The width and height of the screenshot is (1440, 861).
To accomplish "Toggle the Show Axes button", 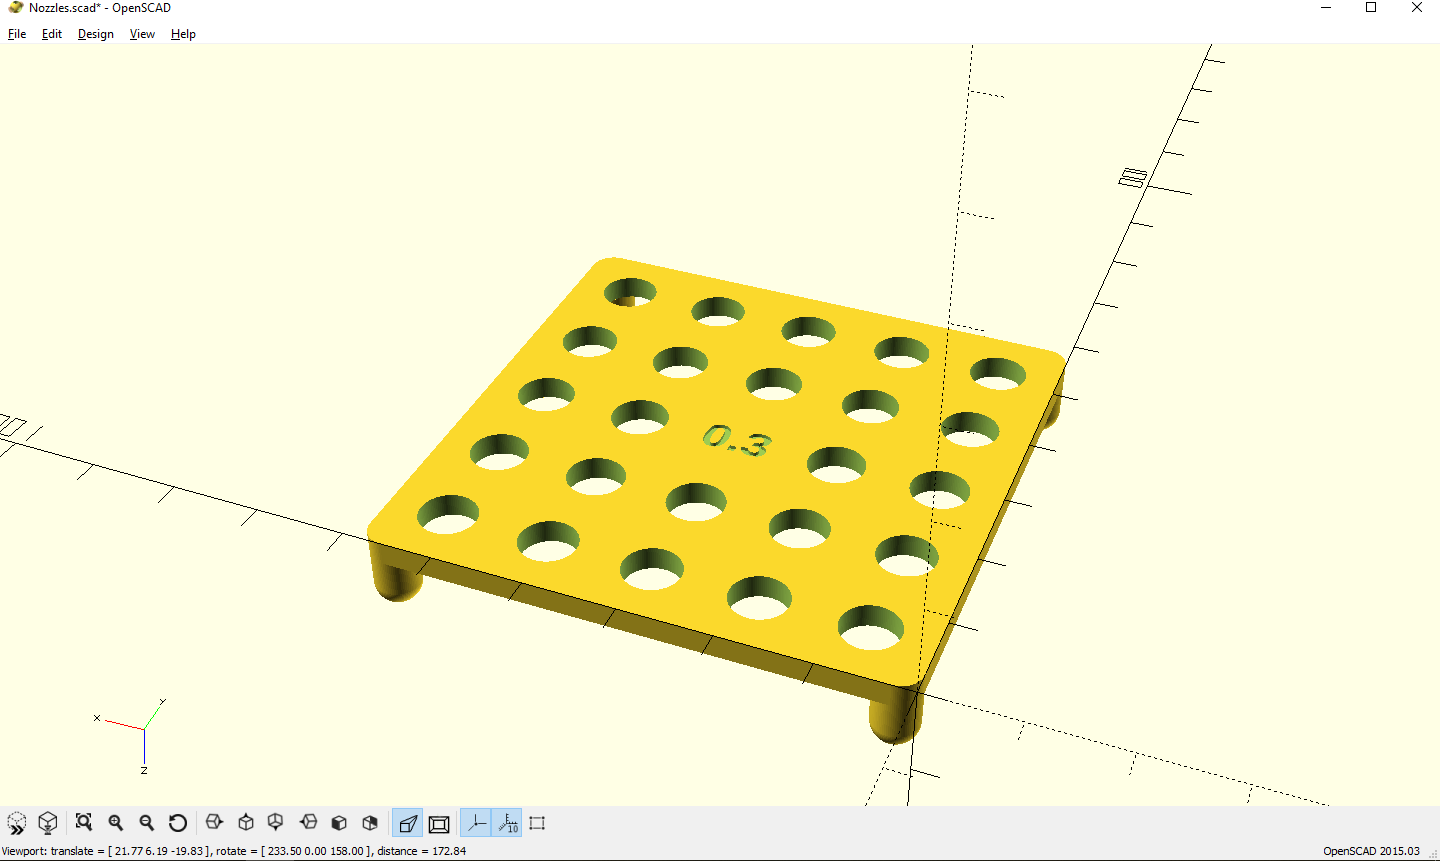I will click(x=476, y=823).
